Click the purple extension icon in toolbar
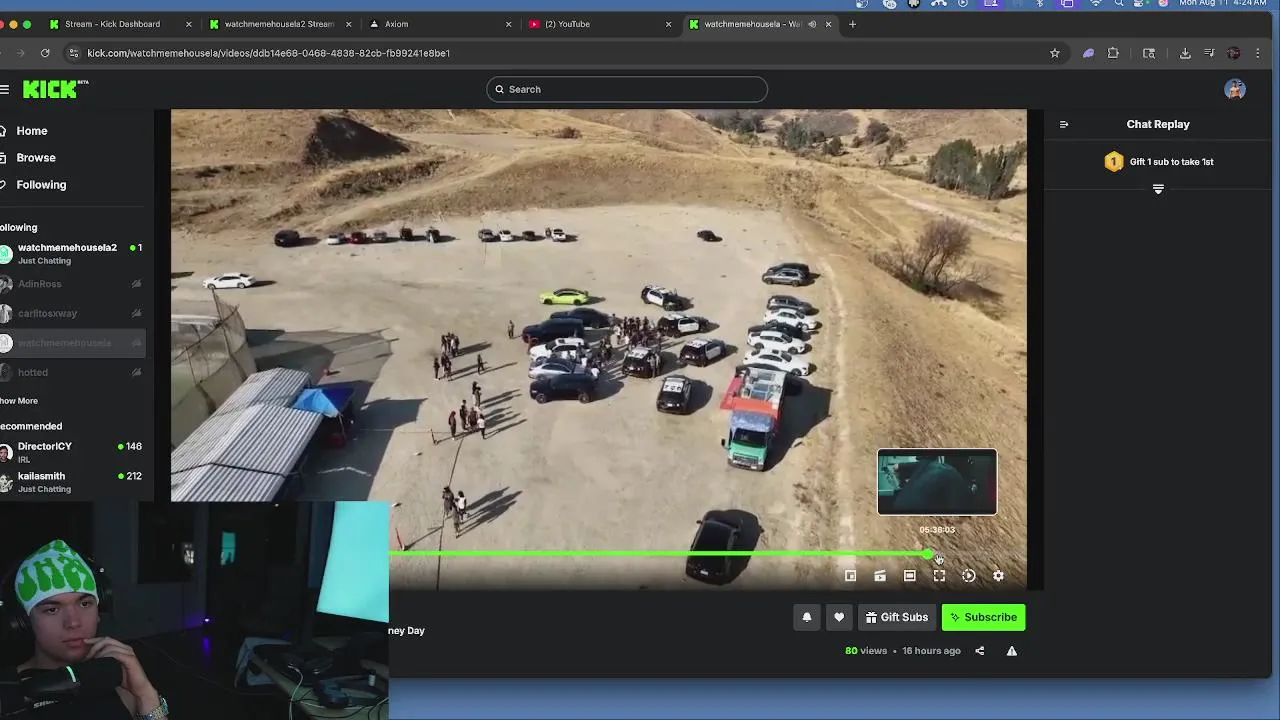Image resolution: width=1280 pixels, height=720 pixels. tap(1088, 53)
